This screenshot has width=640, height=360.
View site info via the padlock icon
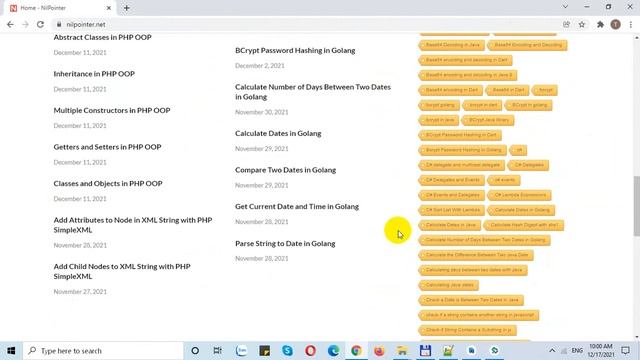coord(59,24)
